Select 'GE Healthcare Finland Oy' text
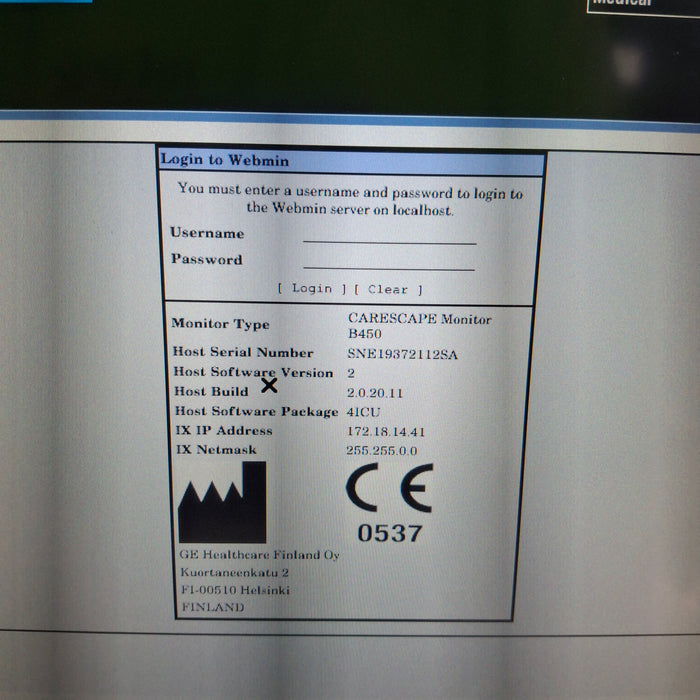700x700 pixels. [x=259, y=555]
